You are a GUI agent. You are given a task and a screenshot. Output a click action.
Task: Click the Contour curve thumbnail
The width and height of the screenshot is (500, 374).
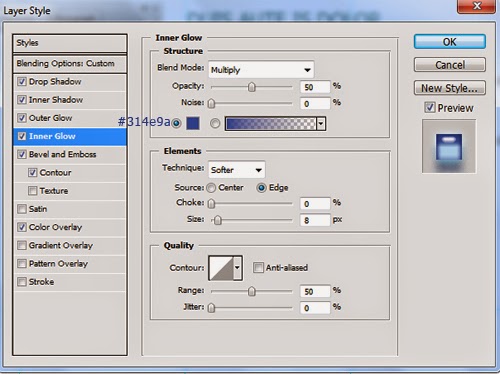(x=221, y=268)
